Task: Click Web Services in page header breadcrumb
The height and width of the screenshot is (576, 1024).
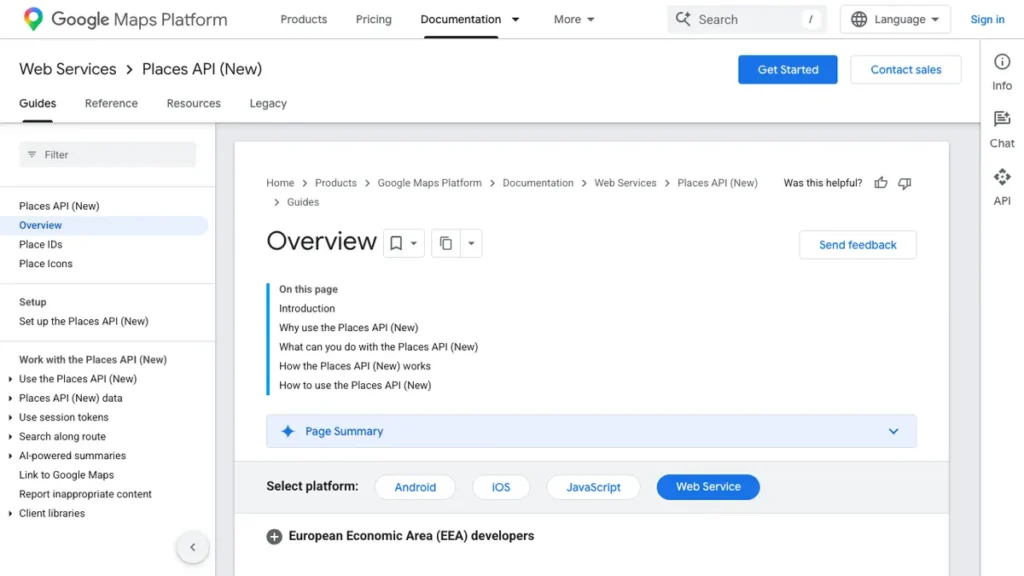Action: coord(67,69)
